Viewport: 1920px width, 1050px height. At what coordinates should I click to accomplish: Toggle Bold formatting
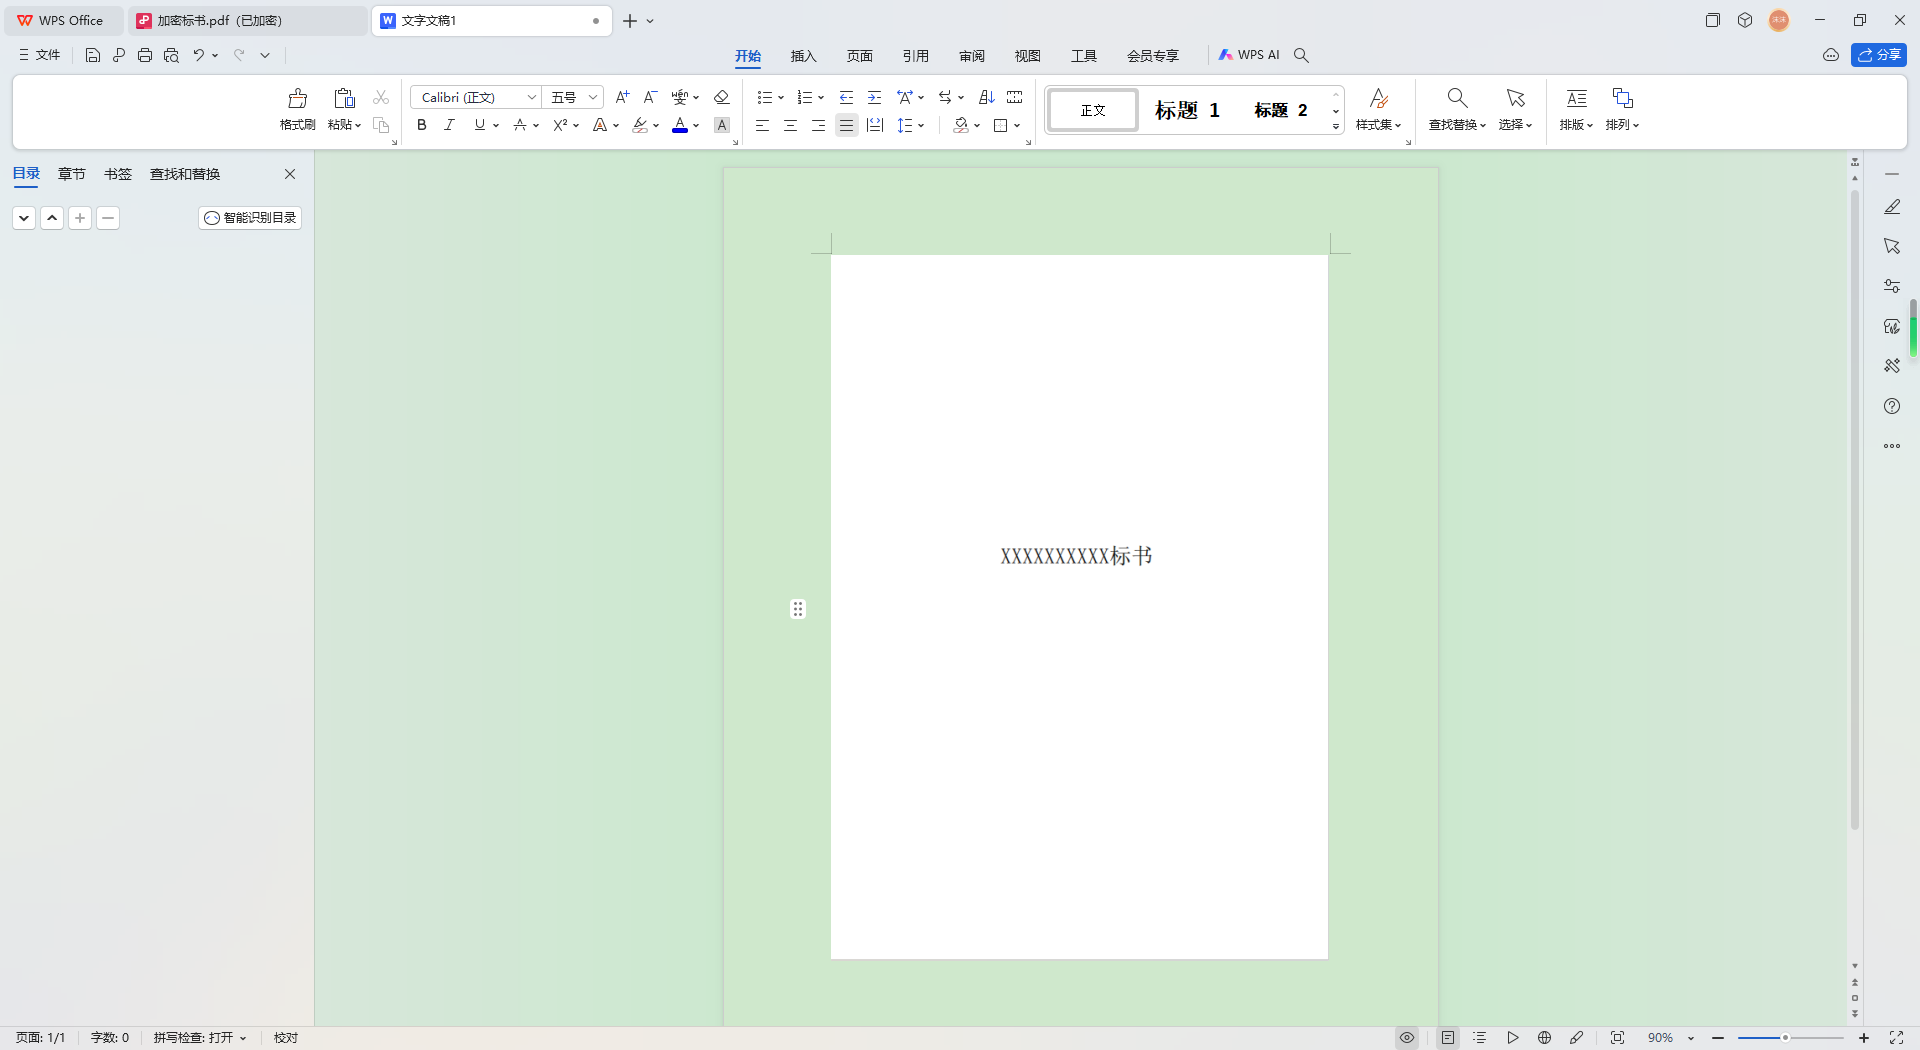click(422, 125)
